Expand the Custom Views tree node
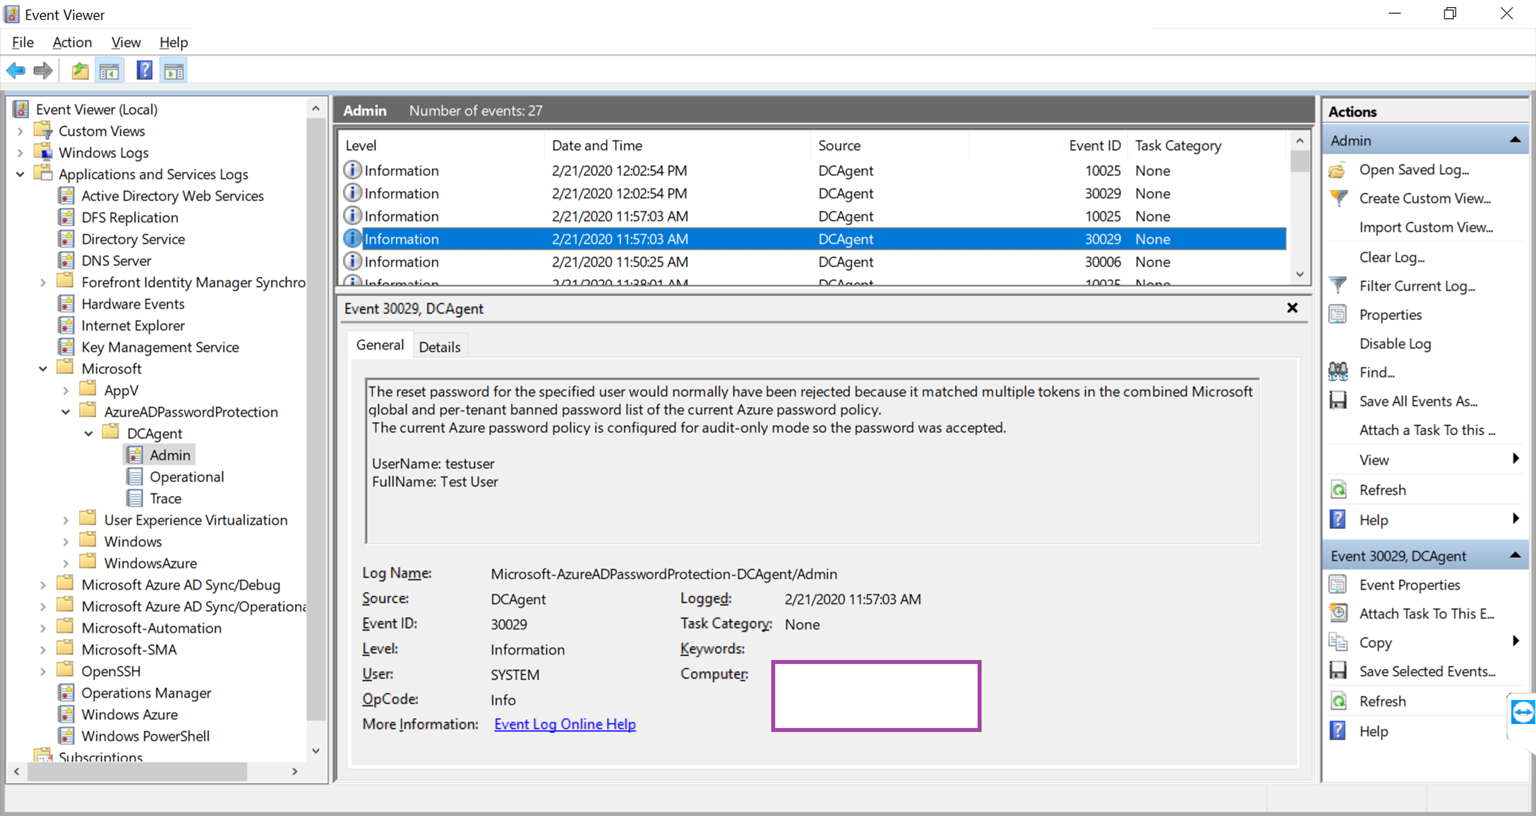Image resolution: width=1536 pixels, height=816 pixels. coord(20,131)
